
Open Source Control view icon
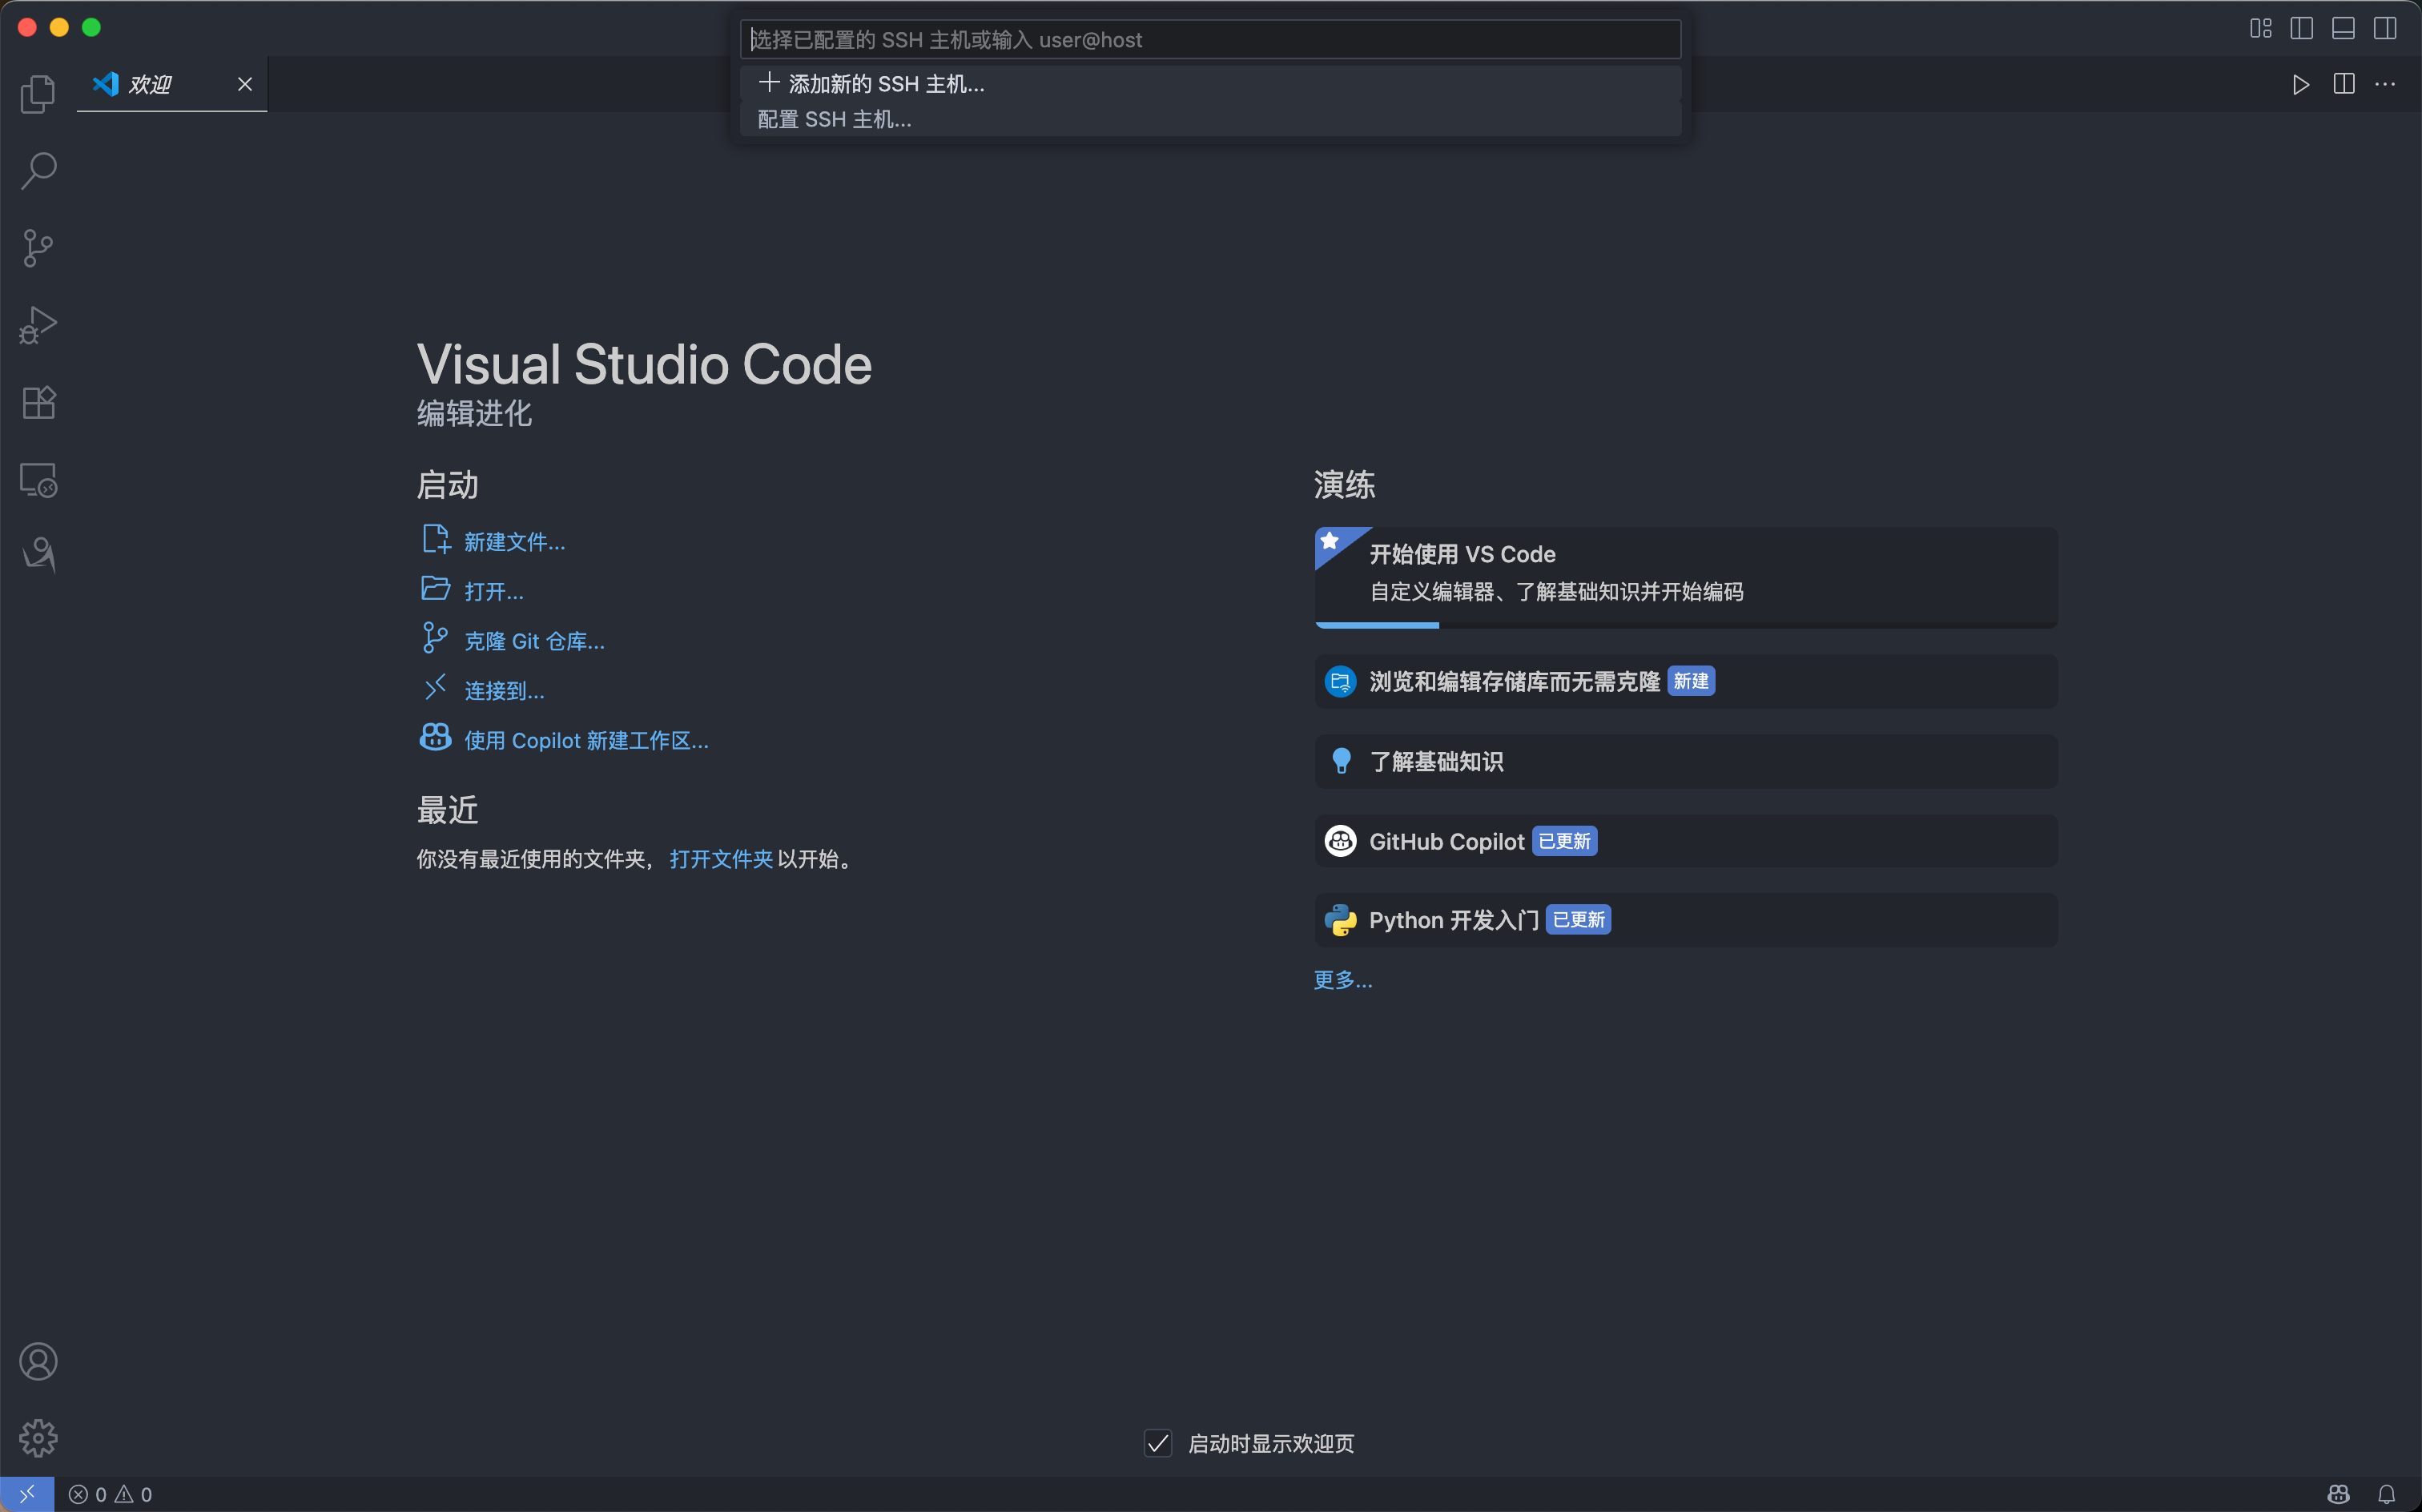[x=38, y=248]
